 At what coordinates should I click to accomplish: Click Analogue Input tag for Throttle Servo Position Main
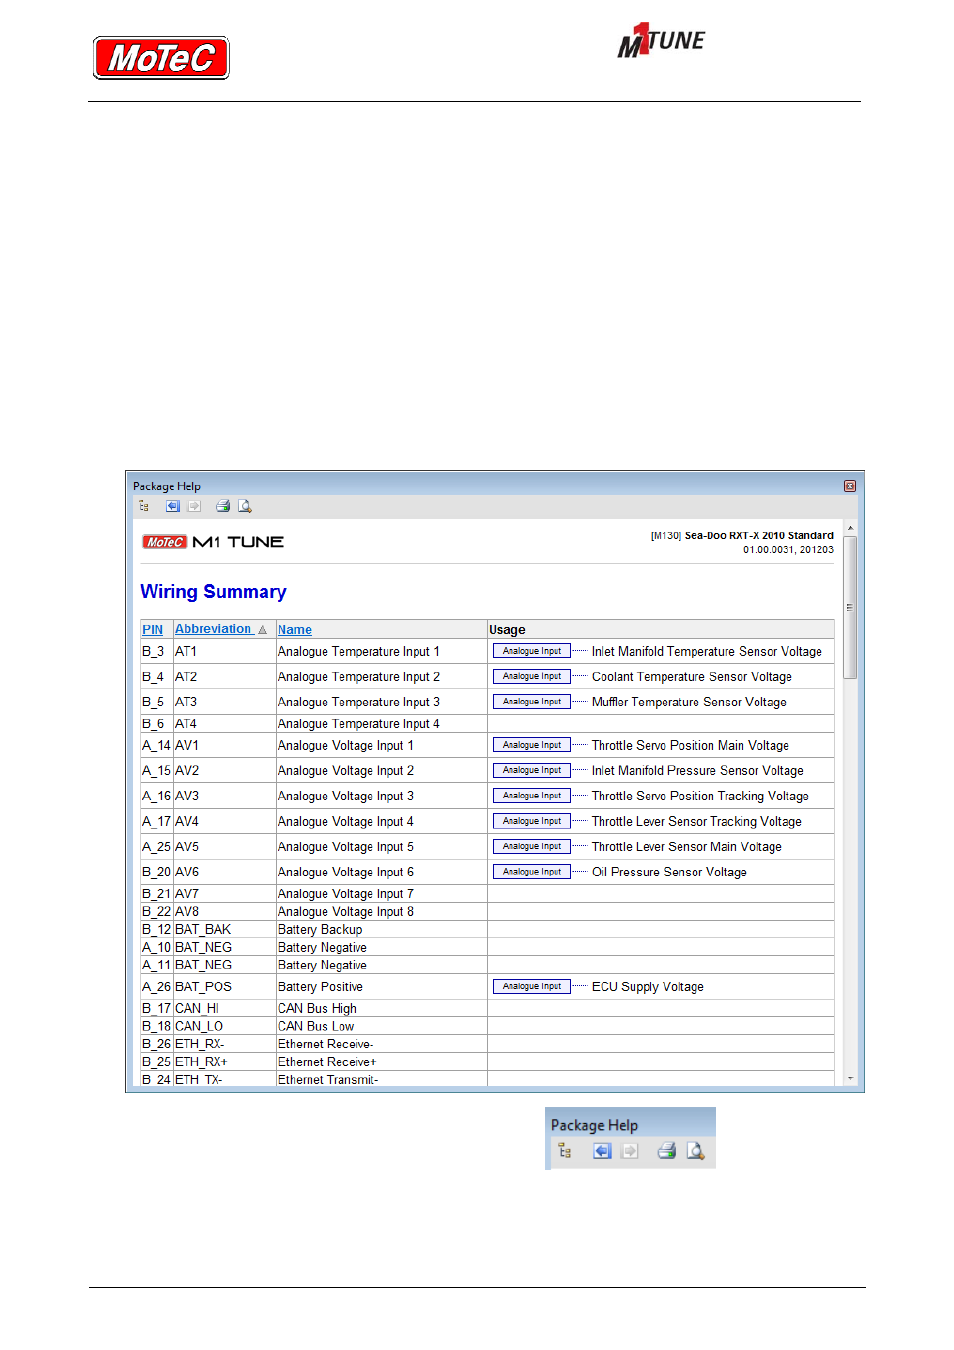click(x=532, y=745)
